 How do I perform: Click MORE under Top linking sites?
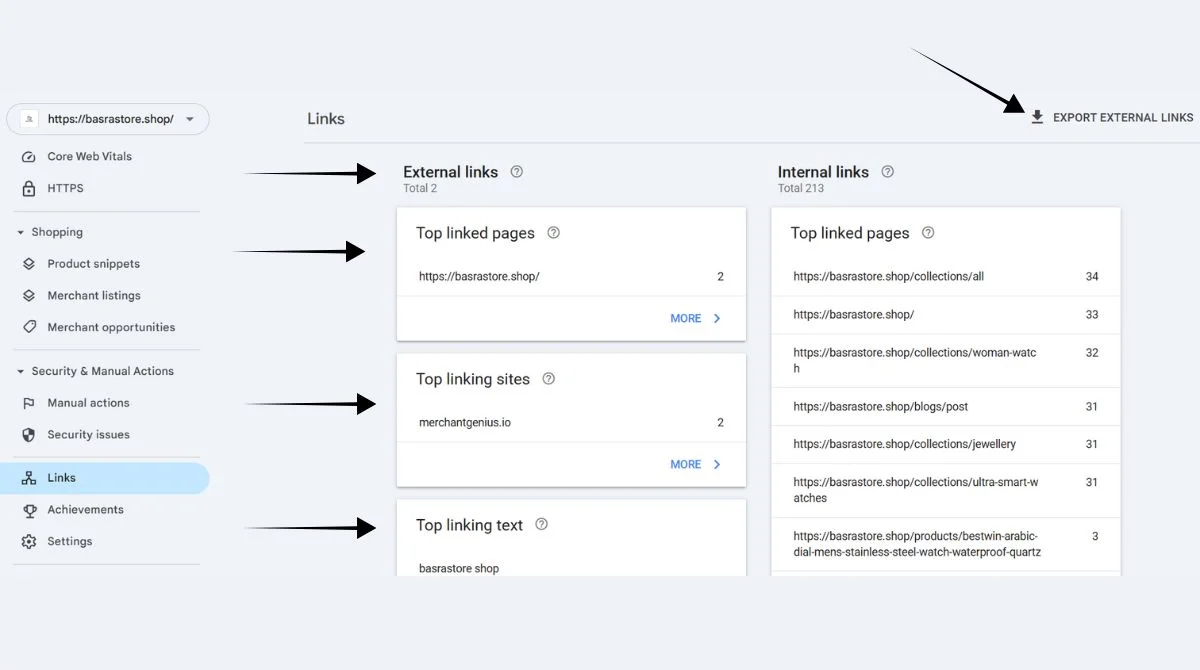point(685,464)
